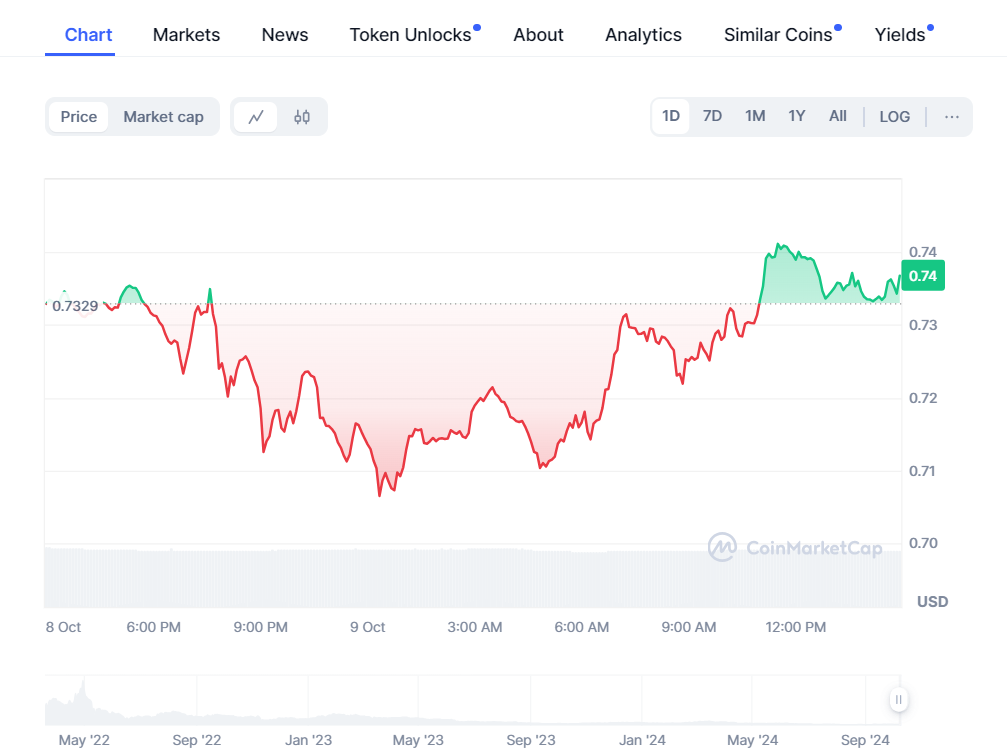The image size is (1007, 753).
Task: Choose the 1Y time range
Action: [x=796, y=116]
